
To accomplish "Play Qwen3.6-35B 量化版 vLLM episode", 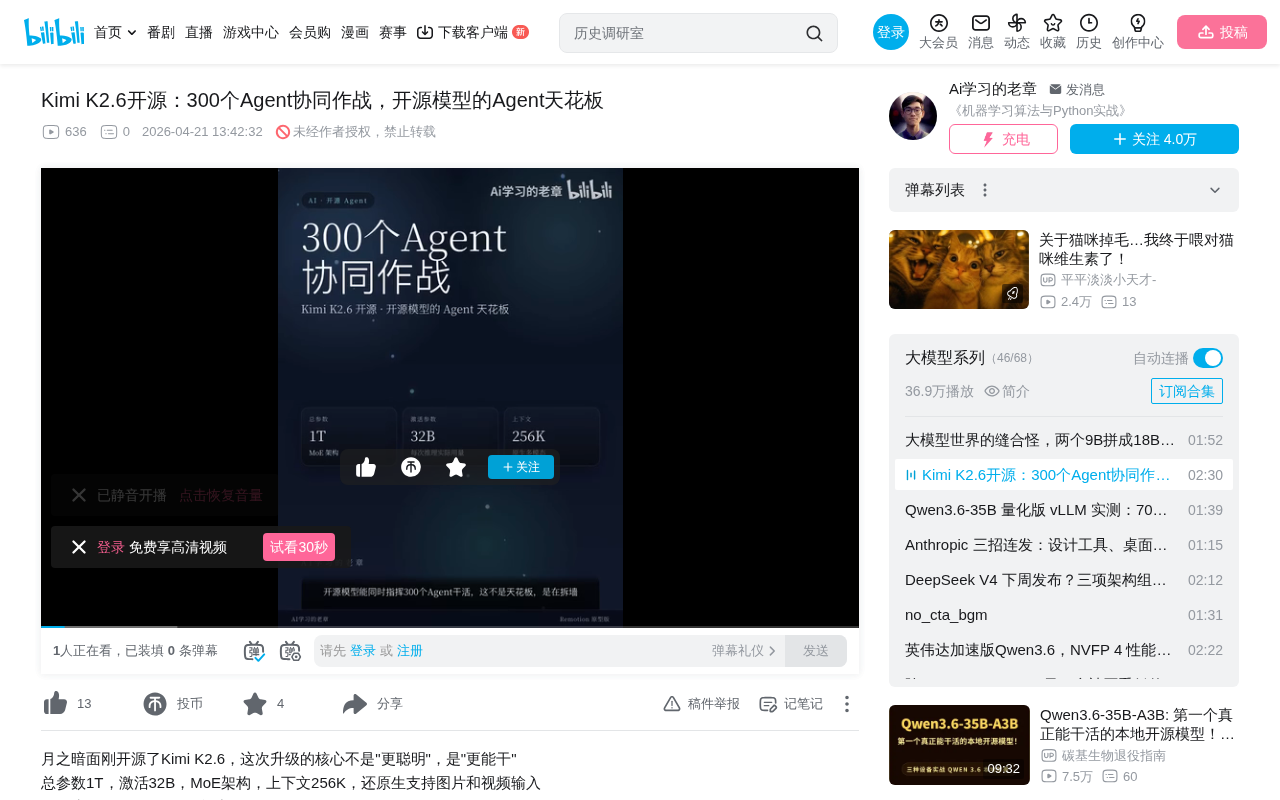I will click(1064, 510).
